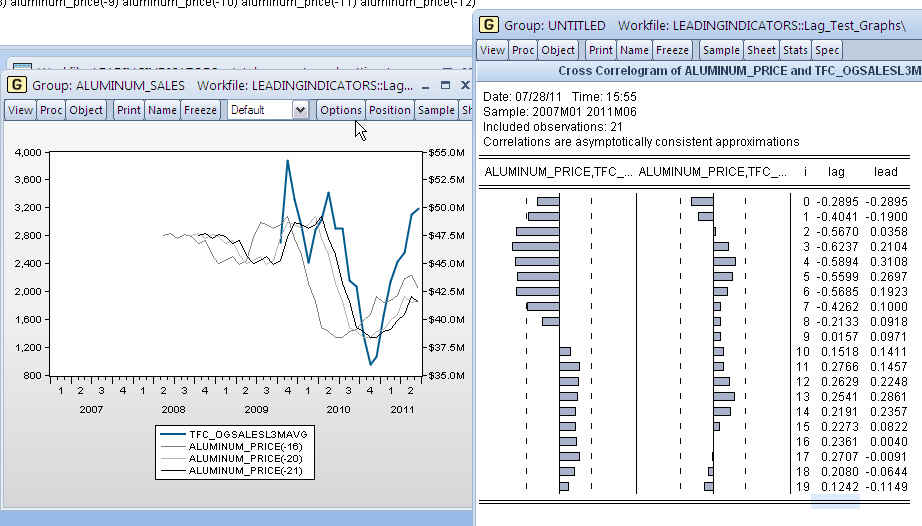922x526 pixels.
Task: Maximize the ALUMINUM_SALES group window
Action: click(x=446, y=85)
